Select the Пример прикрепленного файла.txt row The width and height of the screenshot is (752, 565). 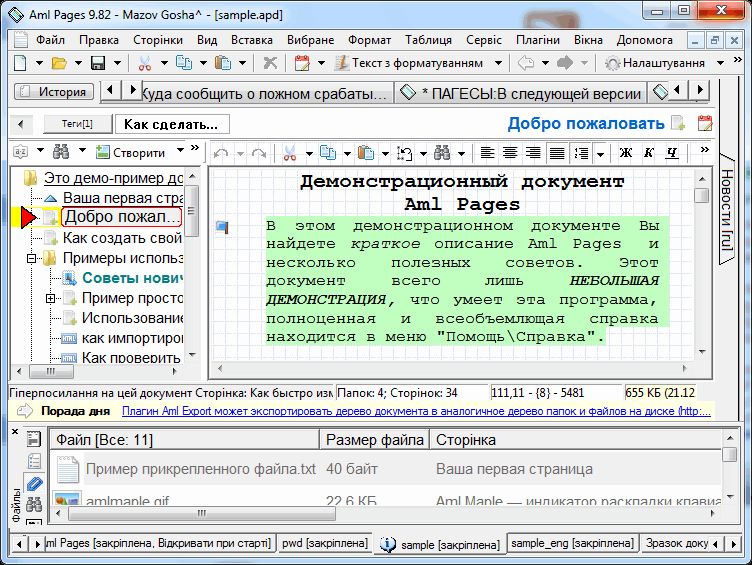point(385,469)
